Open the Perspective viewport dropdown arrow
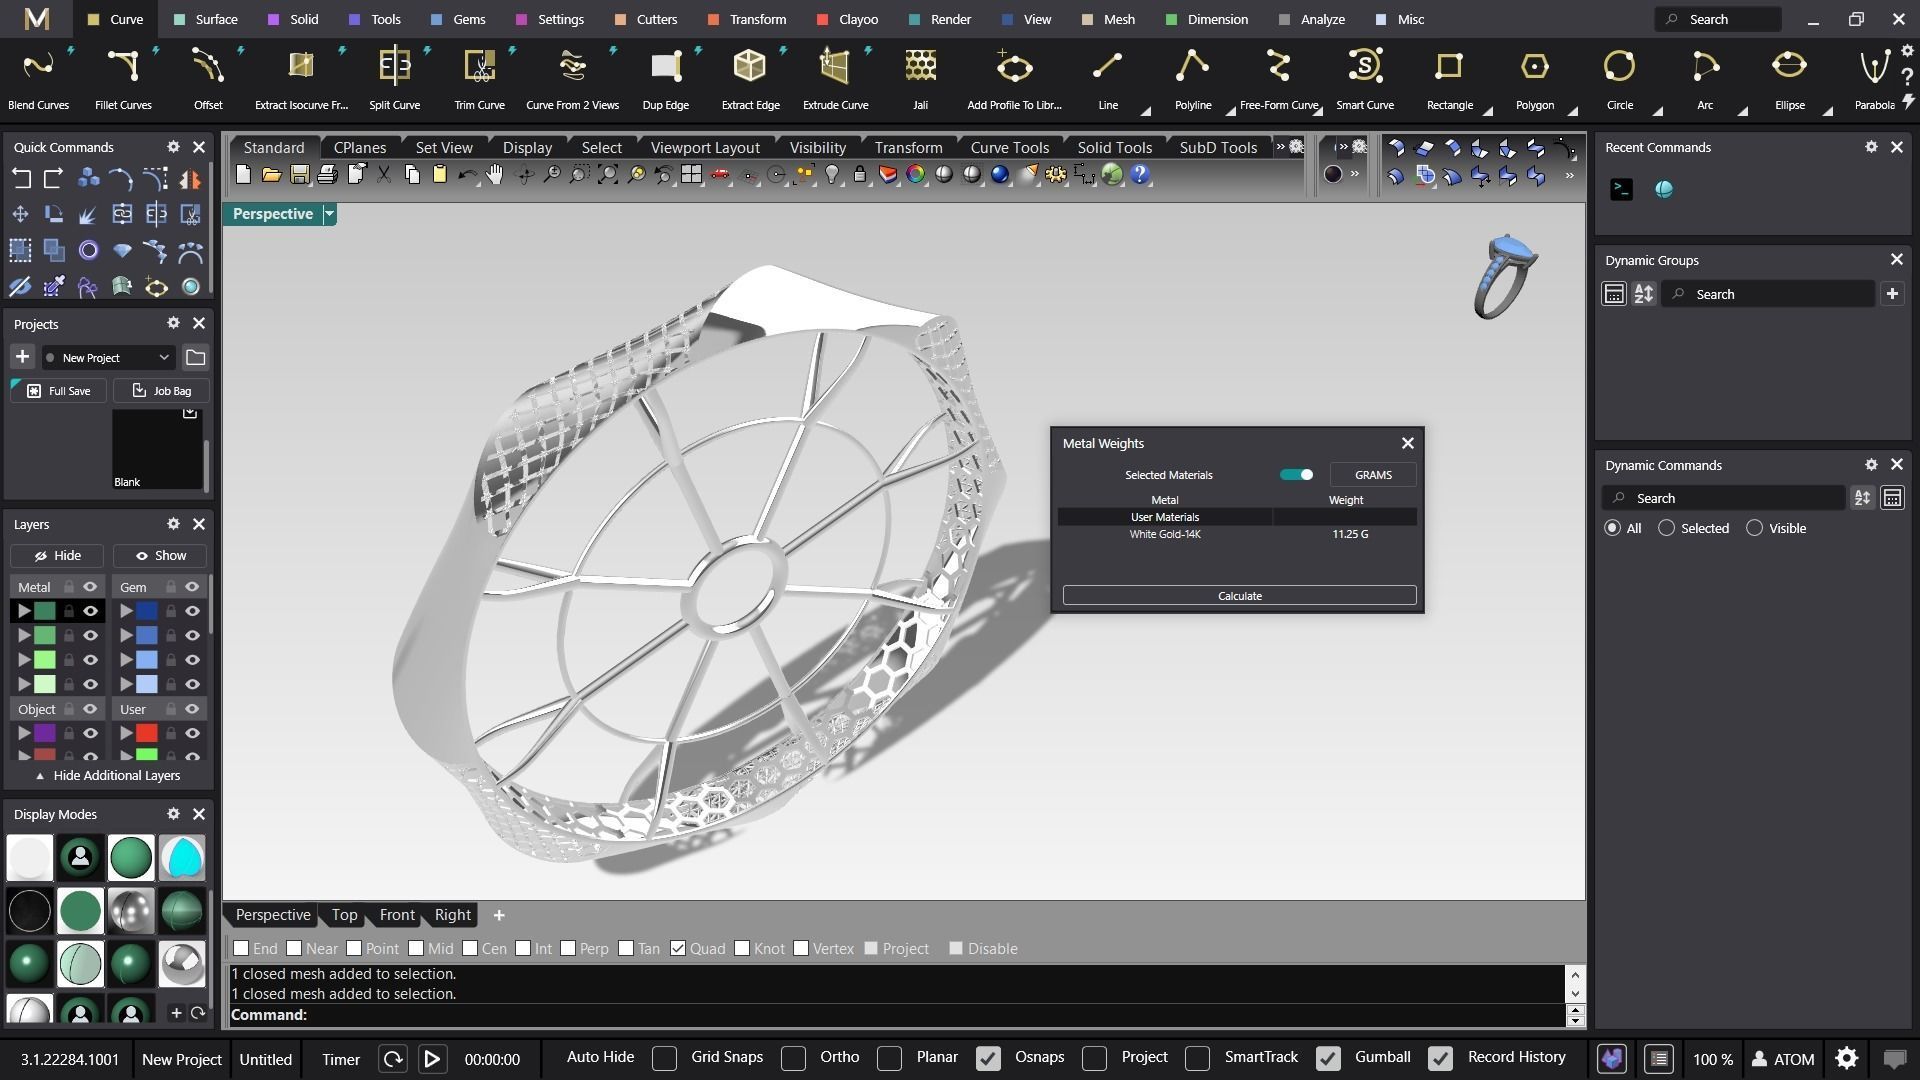The height and width of the screenshot is (1080, 1920). pos(329,214)
